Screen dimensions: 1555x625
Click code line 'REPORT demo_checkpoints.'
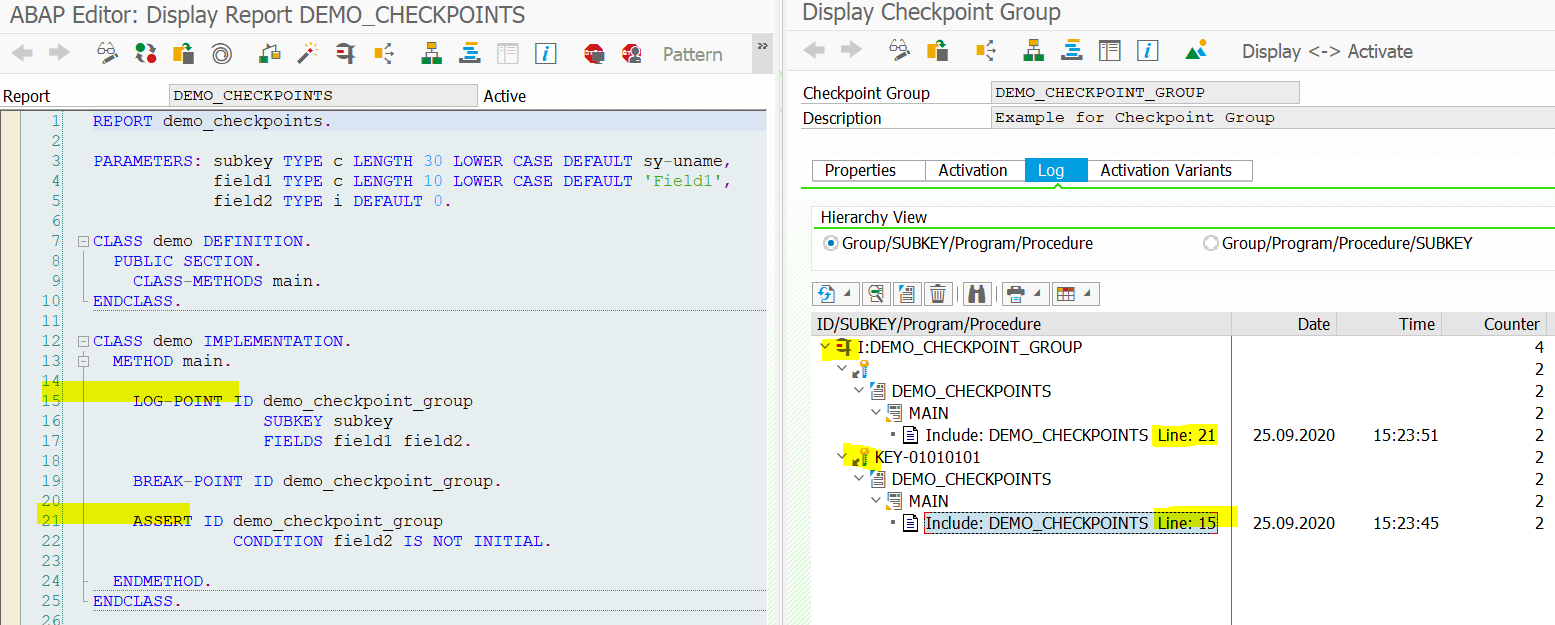tap(212, 121)
